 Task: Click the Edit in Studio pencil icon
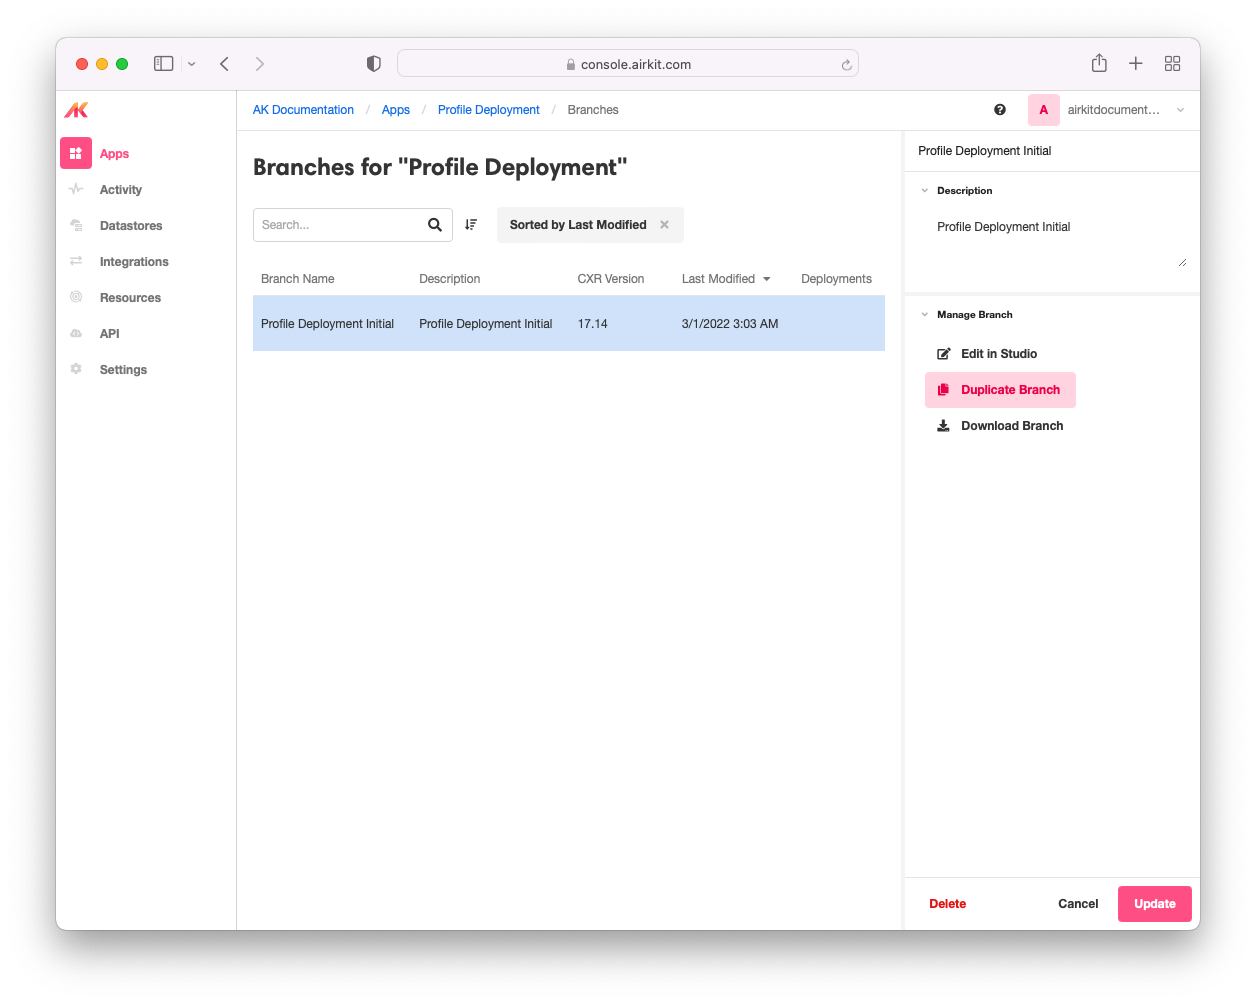943,354
